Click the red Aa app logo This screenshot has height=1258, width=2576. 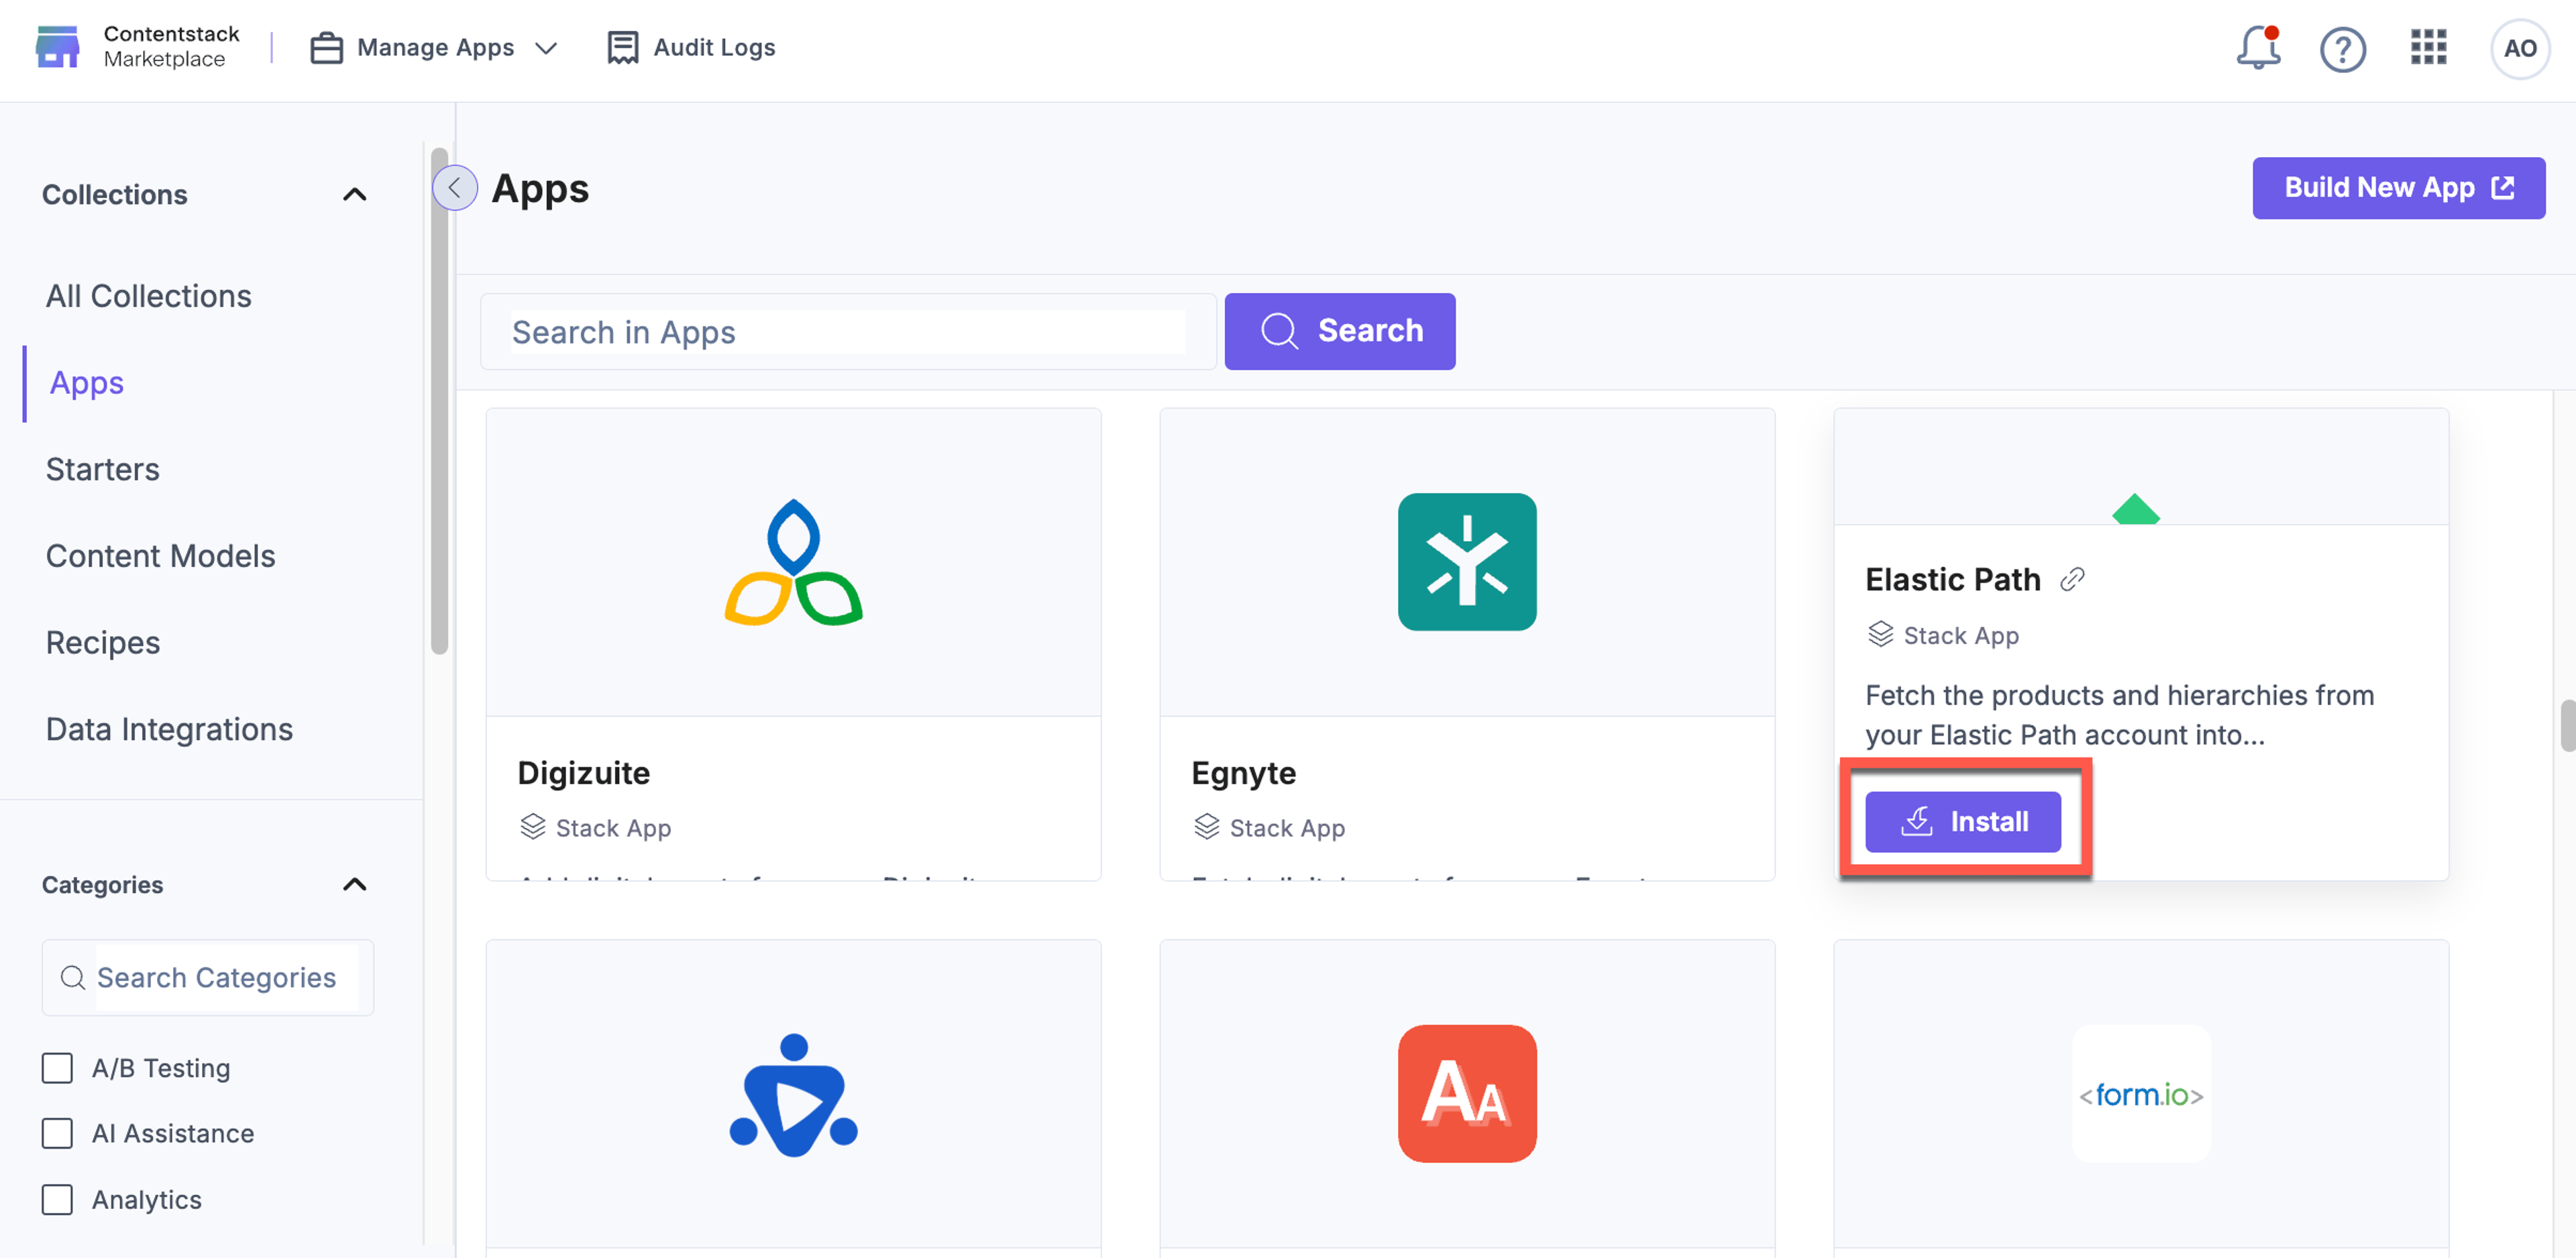pos(1467,1093)
